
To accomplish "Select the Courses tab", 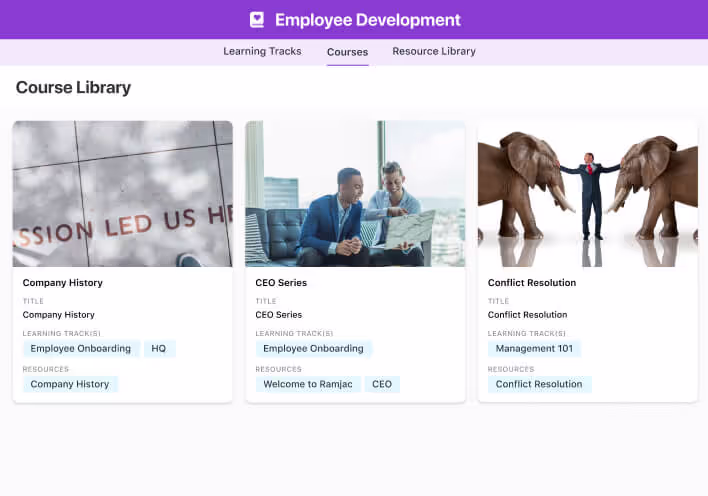I will (x=347, y=52).
